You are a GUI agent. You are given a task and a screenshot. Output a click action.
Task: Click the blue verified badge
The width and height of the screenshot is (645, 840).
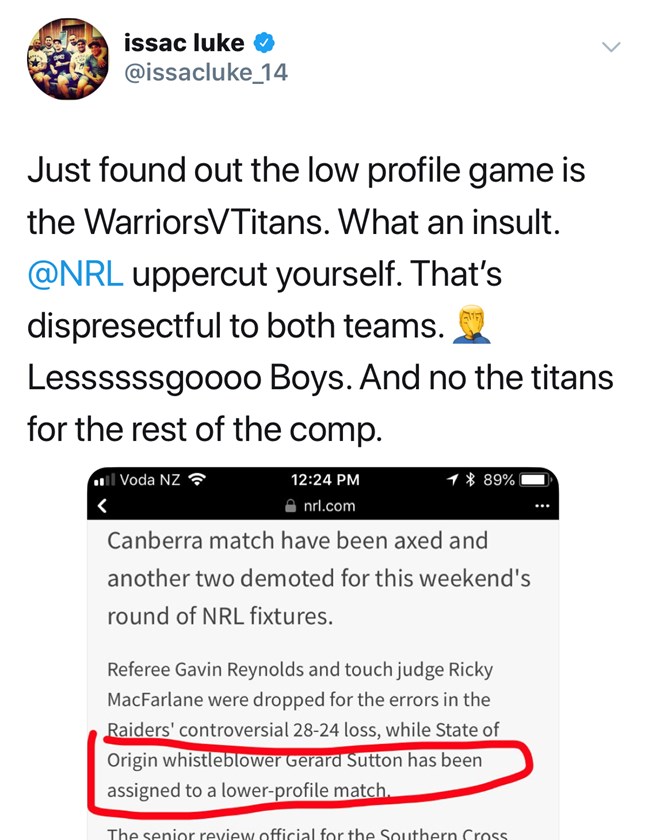click(x=265, y=43)
